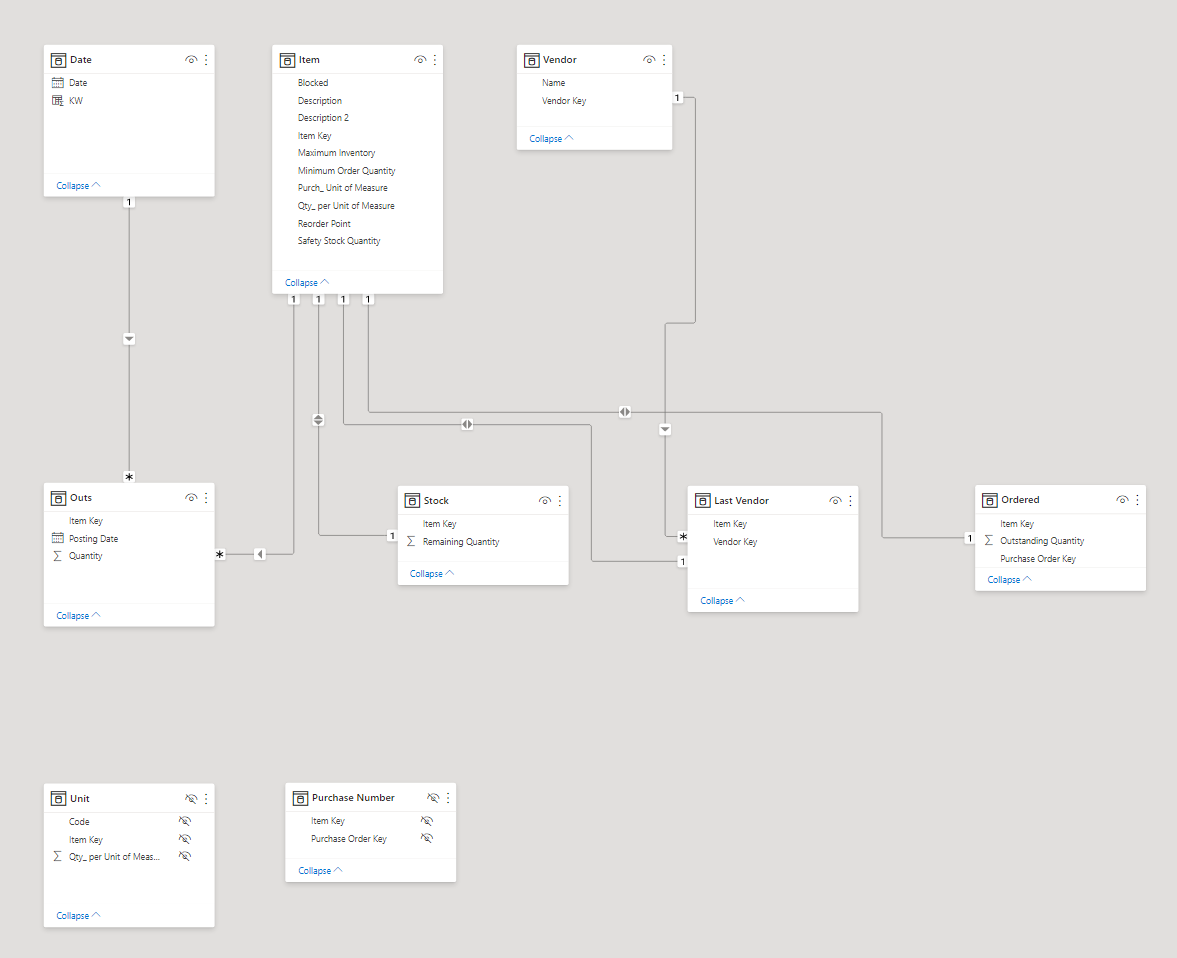
Task: Collapse the Date table card
Action: coord(78,185)
